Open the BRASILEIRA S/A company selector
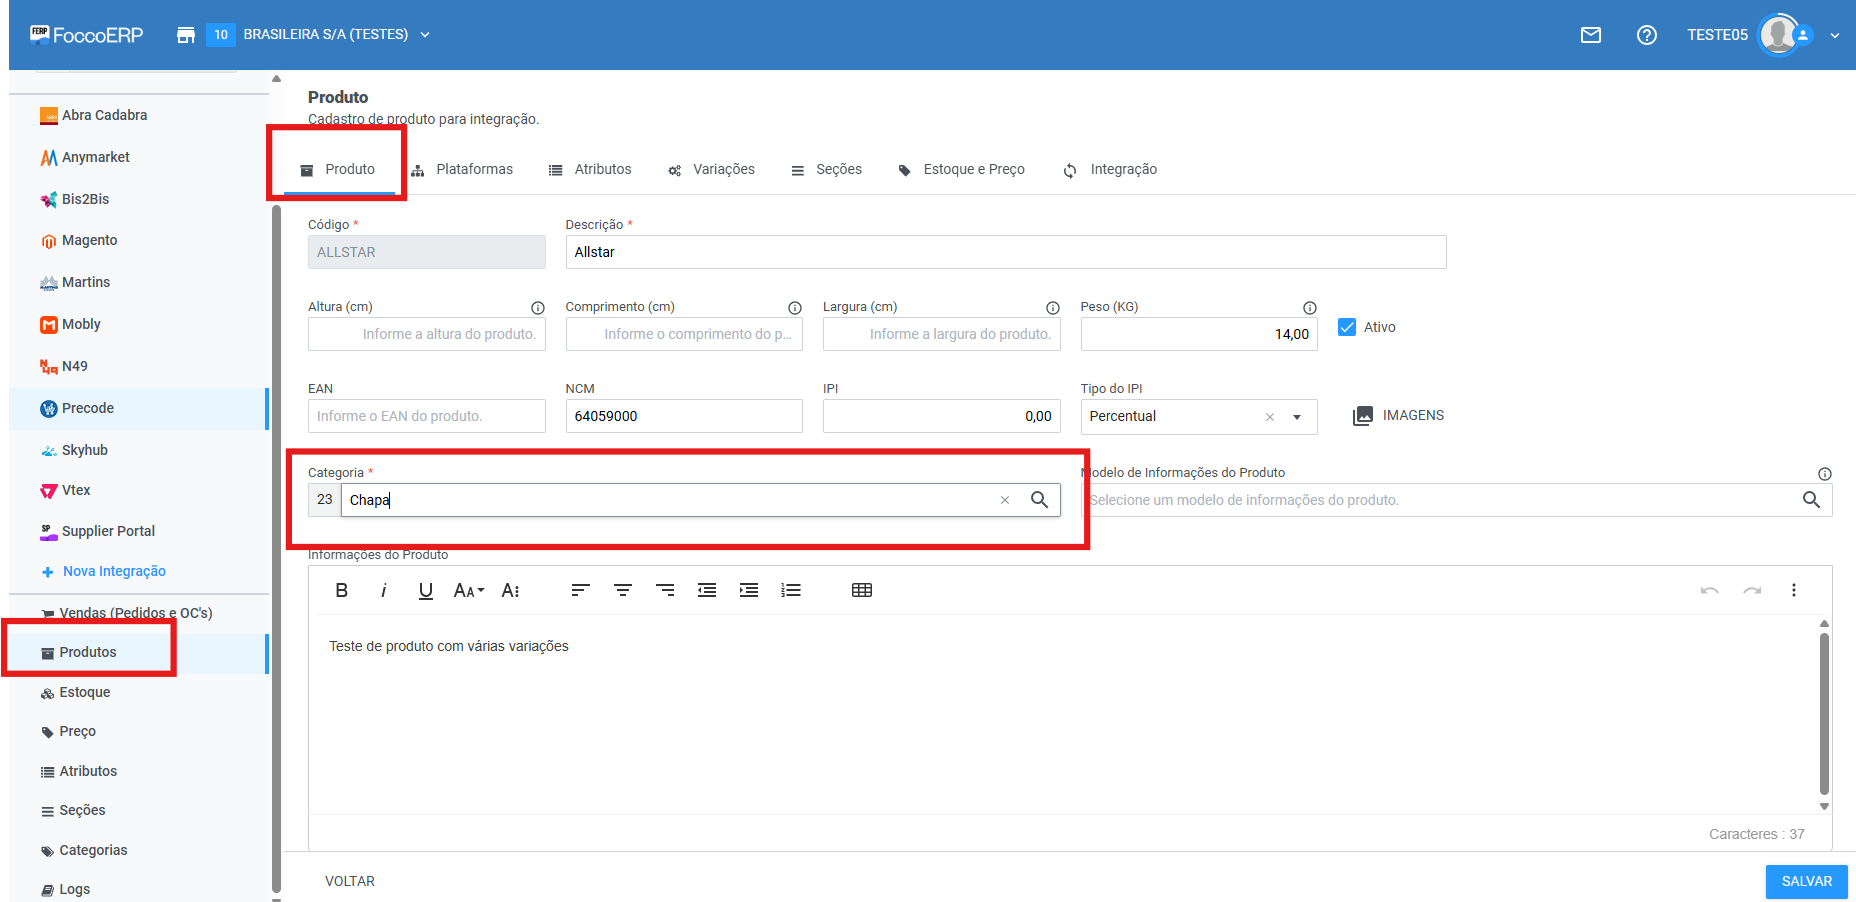The image size is (1856, 902). click(x=326, y=35)
